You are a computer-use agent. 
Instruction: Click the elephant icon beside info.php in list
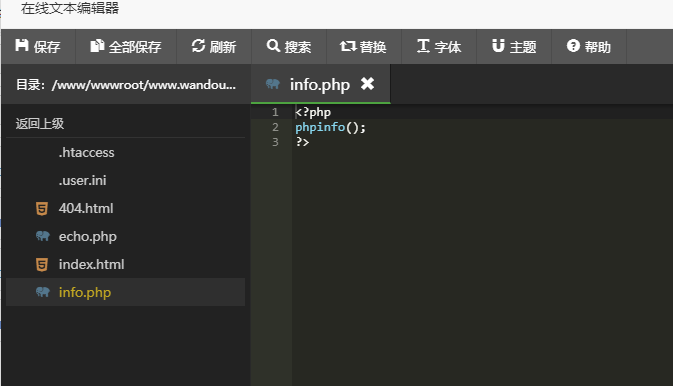point(42,292)
